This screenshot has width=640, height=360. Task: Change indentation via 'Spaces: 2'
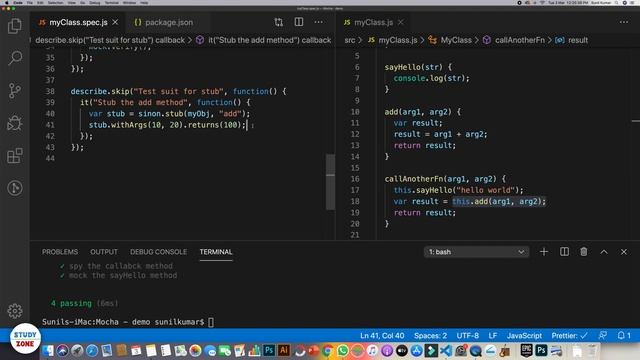click(430, 336)
